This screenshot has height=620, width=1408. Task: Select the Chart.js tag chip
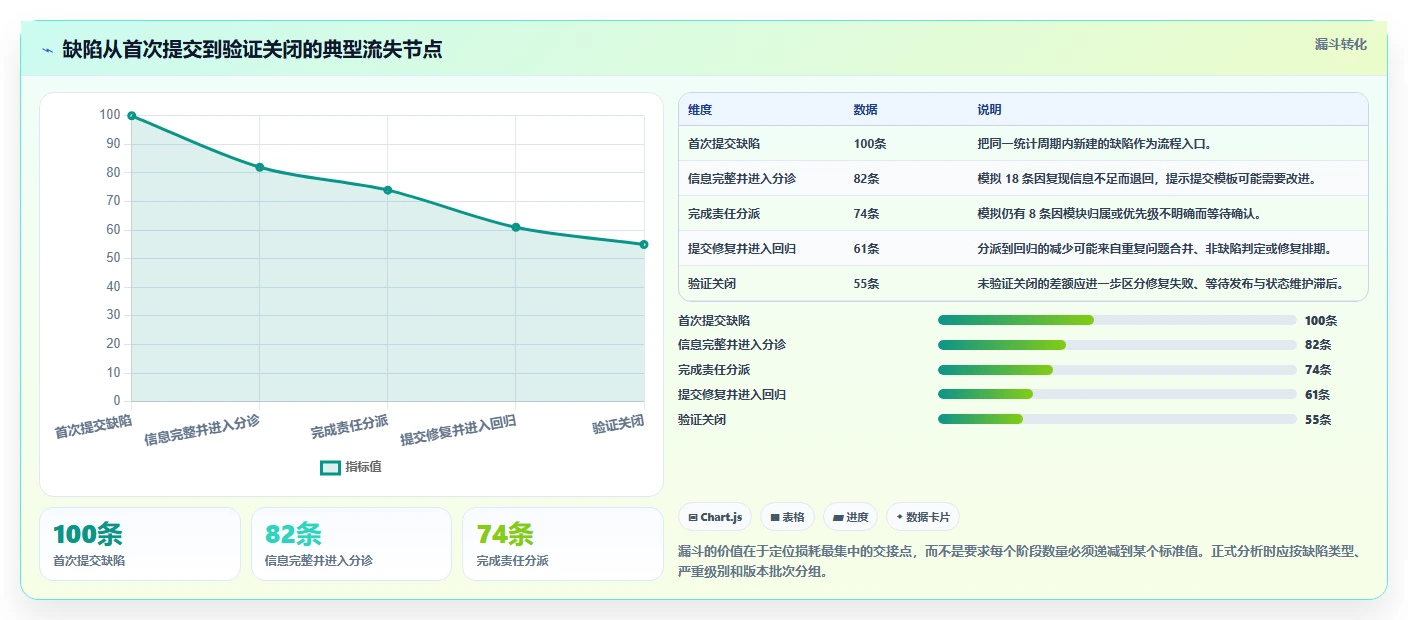715,517
